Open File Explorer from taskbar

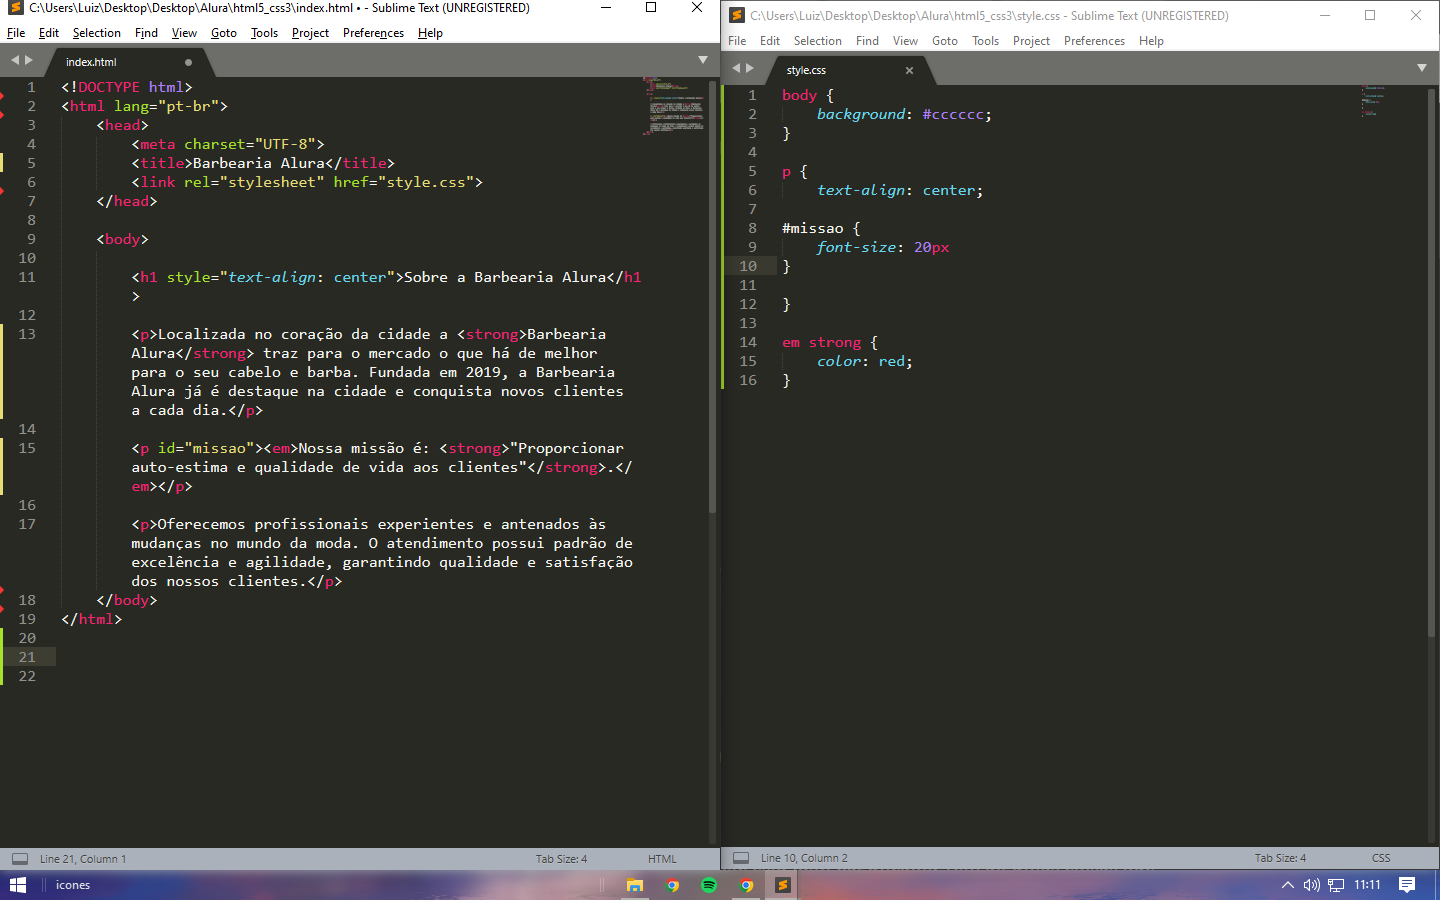pos(635,885)
